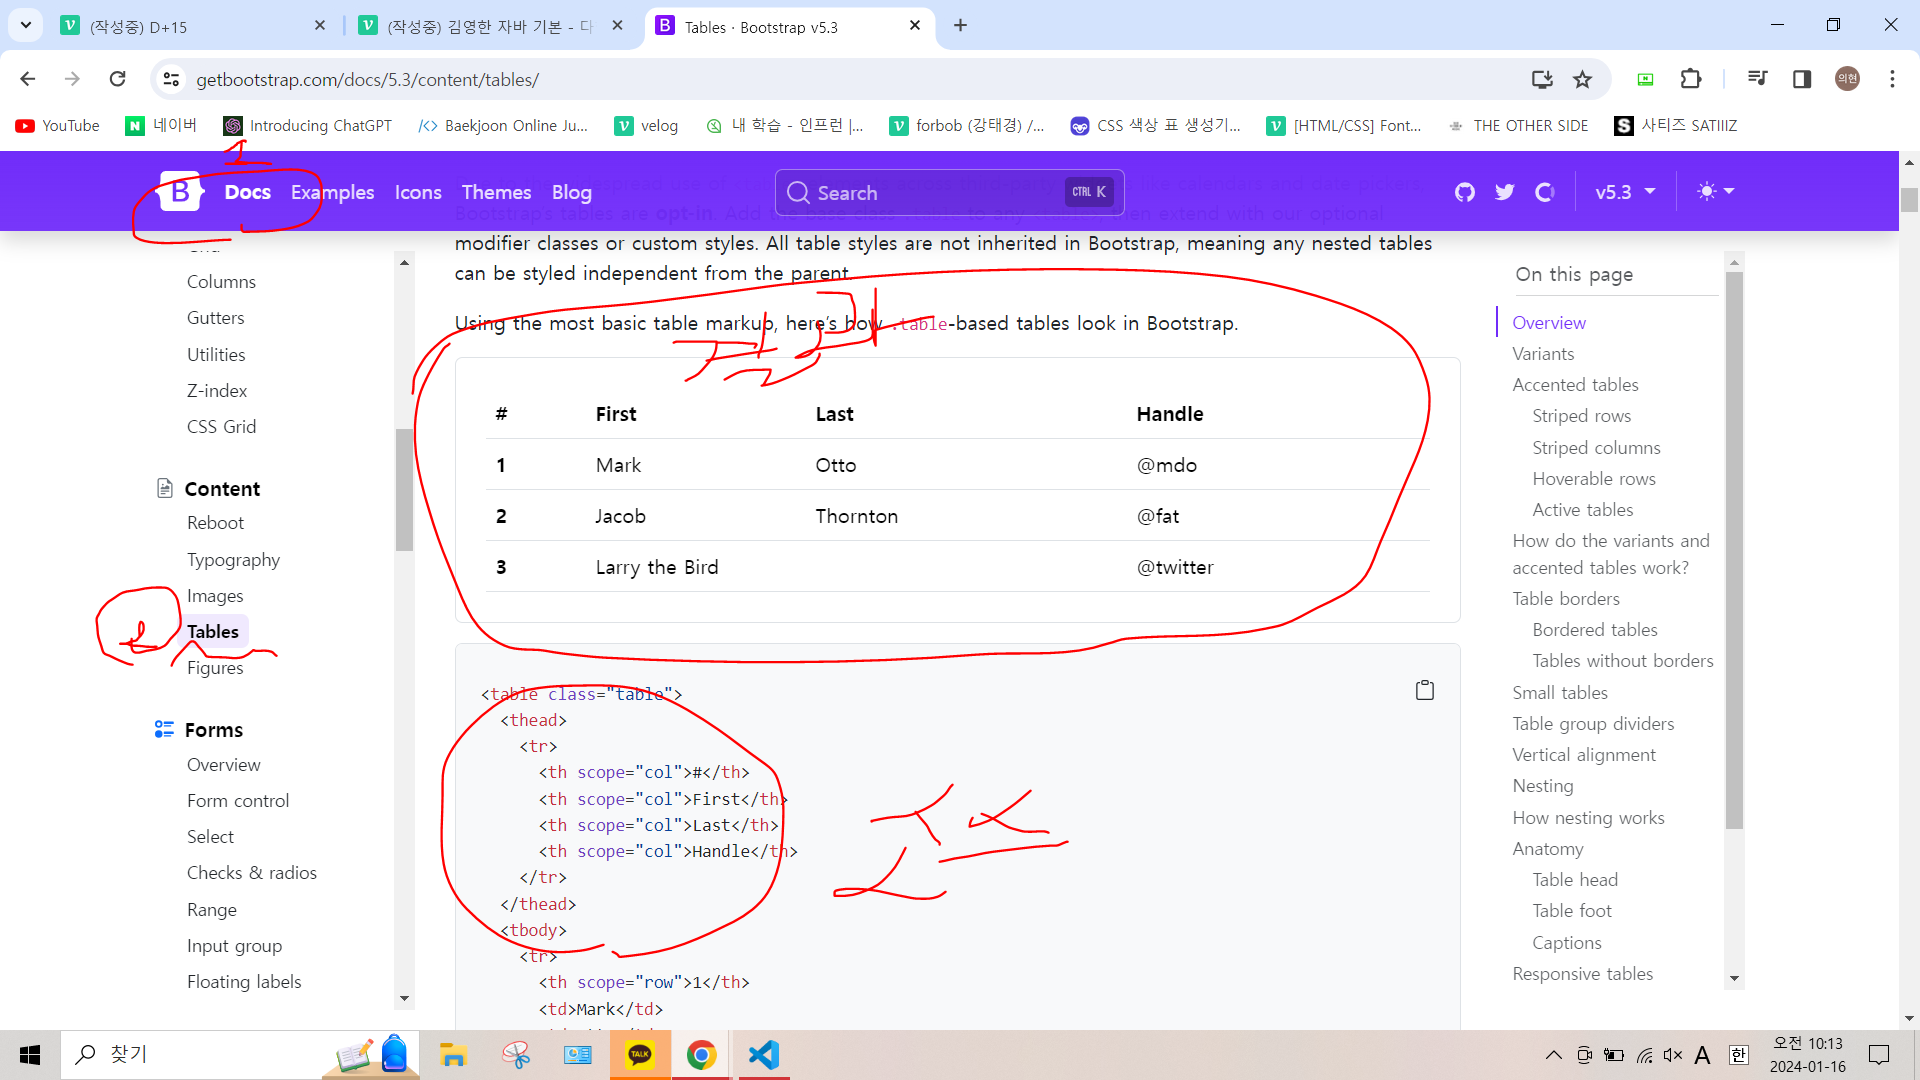This screenshot has width=1920, height=1080.
Task: Click the Bootstrap logo in the navbar
Action: click(x=181, y=192)
